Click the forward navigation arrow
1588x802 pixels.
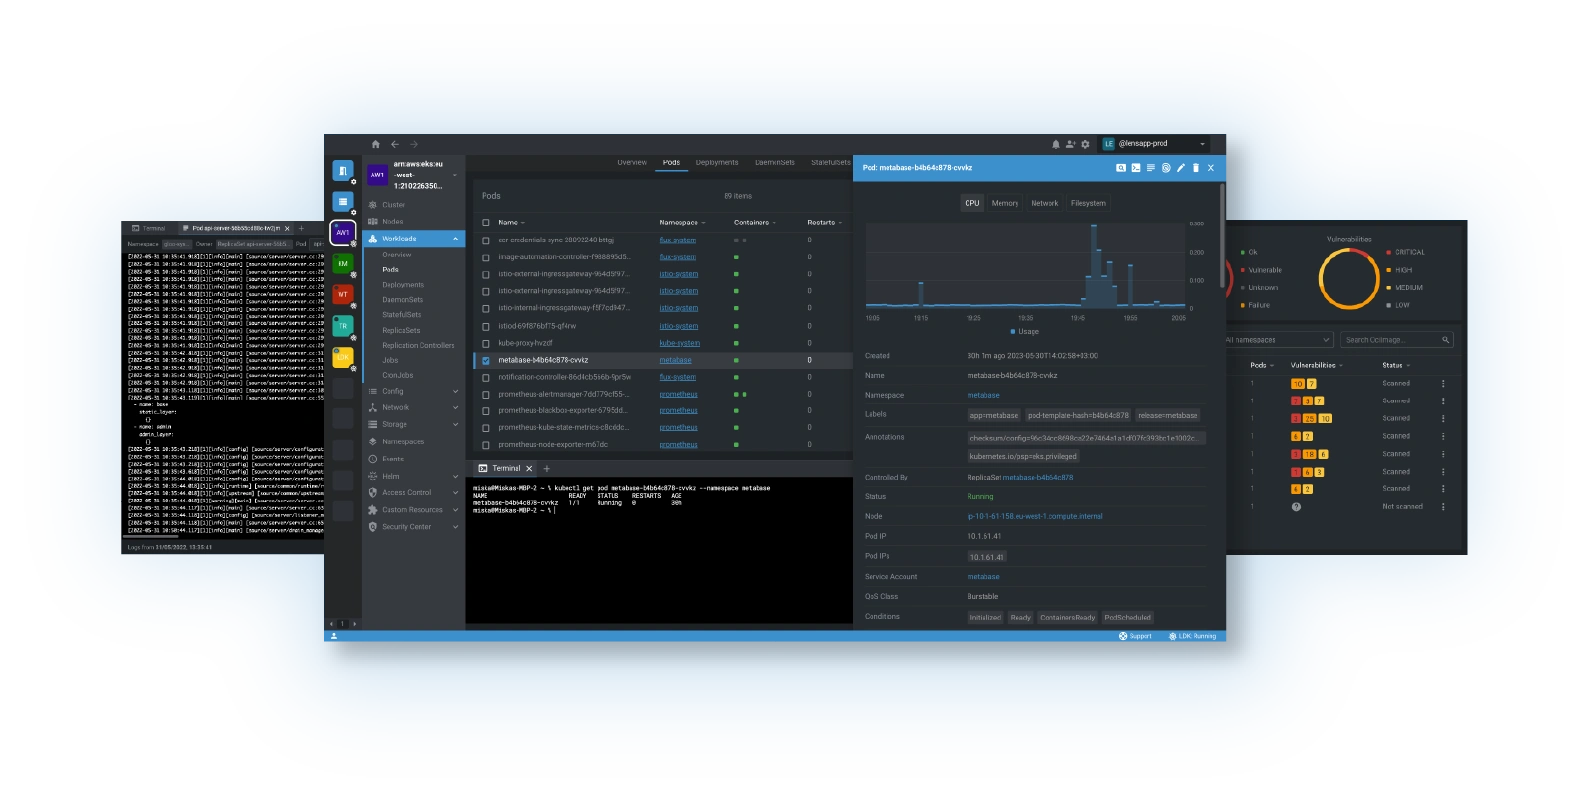(414, 144)
